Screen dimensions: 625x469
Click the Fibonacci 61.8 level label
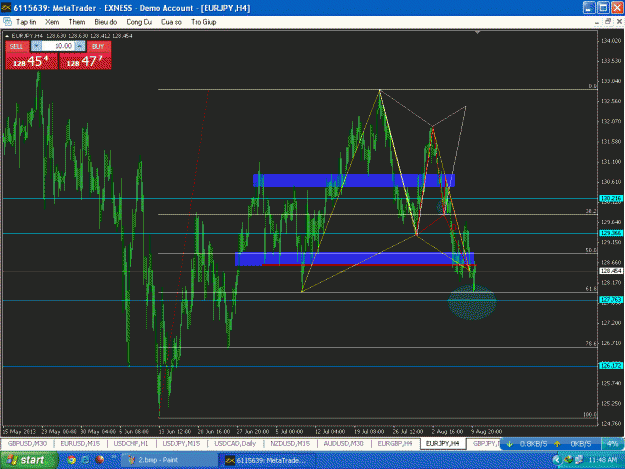[x=591, y=289]
